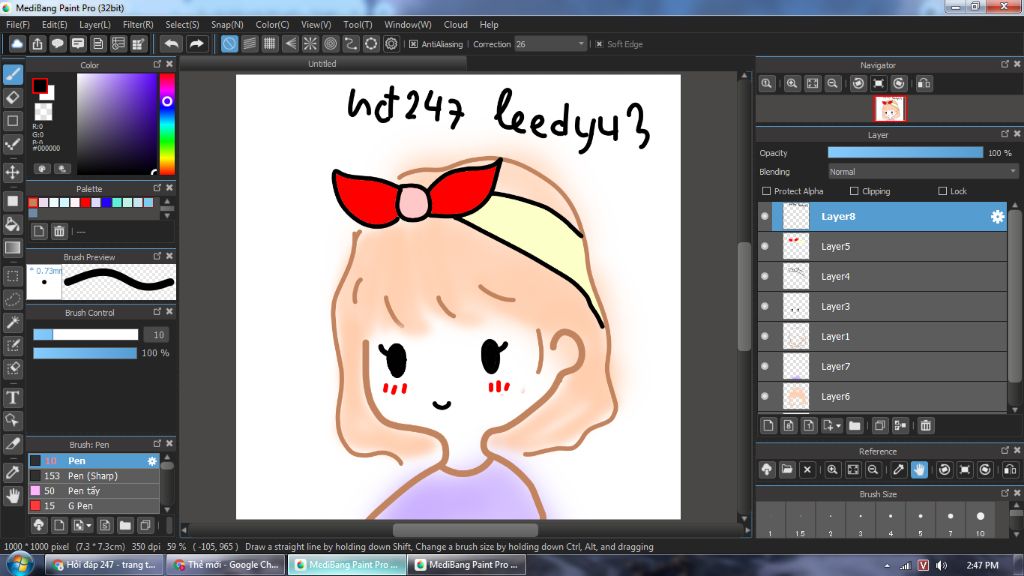Open the File(F) menu
1024x576 pixels.
pyautogui.click(x=18, y=25)
